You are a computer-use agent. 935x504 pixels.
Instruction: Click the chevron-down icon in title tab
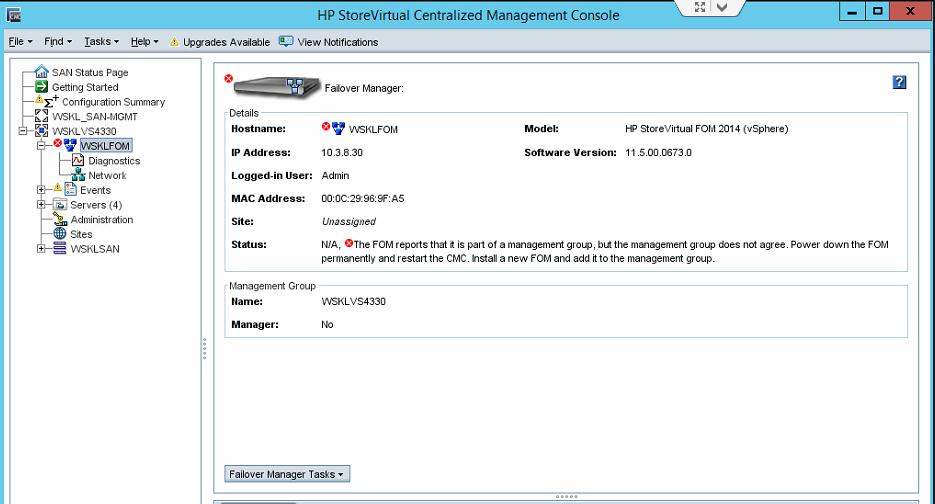coord(722,7)
